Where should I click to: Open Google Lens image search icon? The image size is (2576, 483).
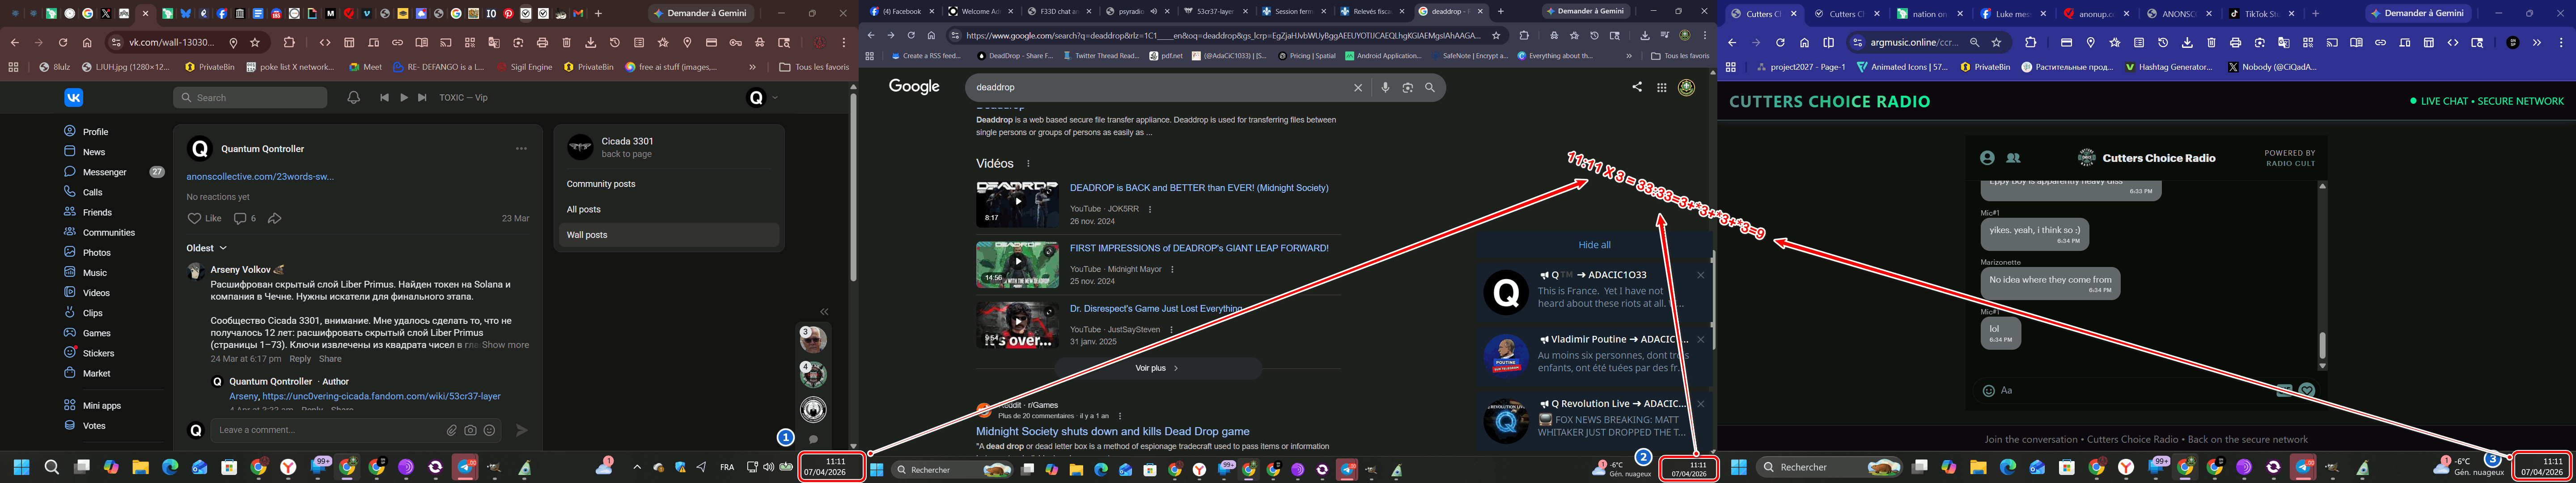click(x=1407, y=88)
